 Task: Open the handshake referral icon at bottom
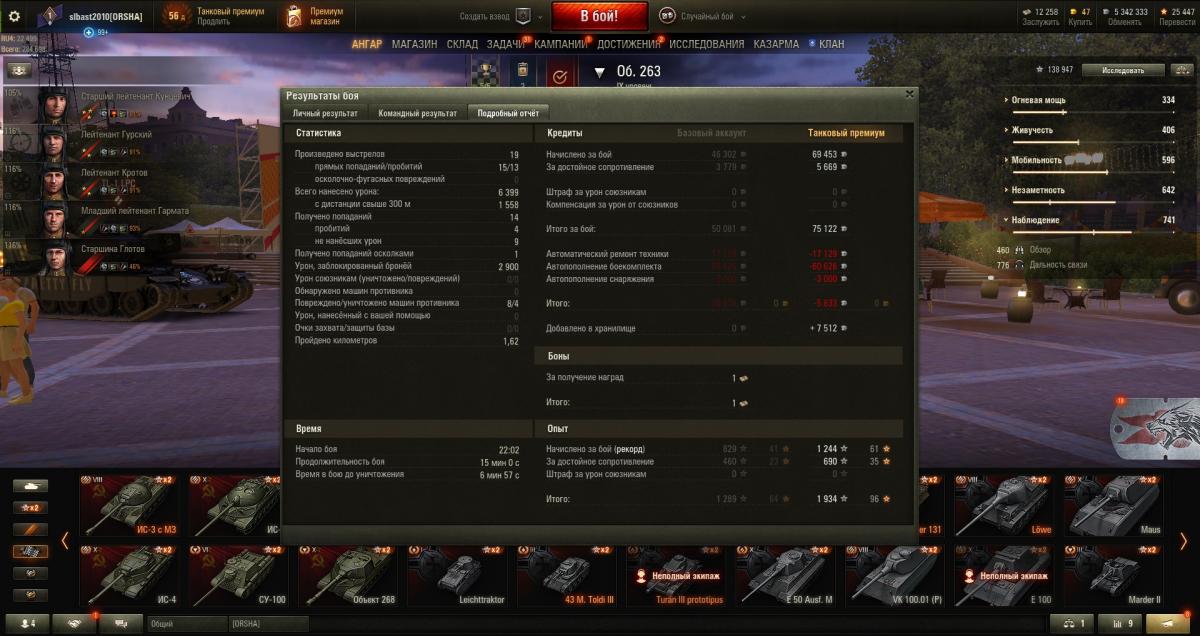pyautogui.click(x=74, y=623)
